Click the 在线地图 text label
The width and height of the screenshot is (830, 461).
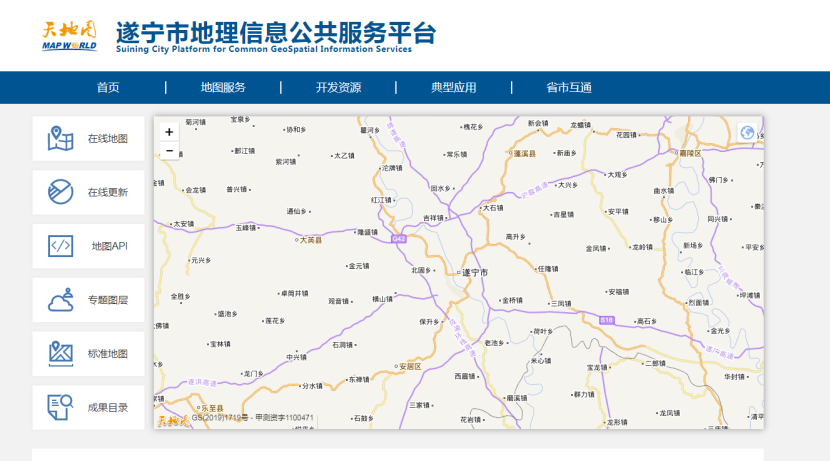pyautogui.click(x=107, y=139)
